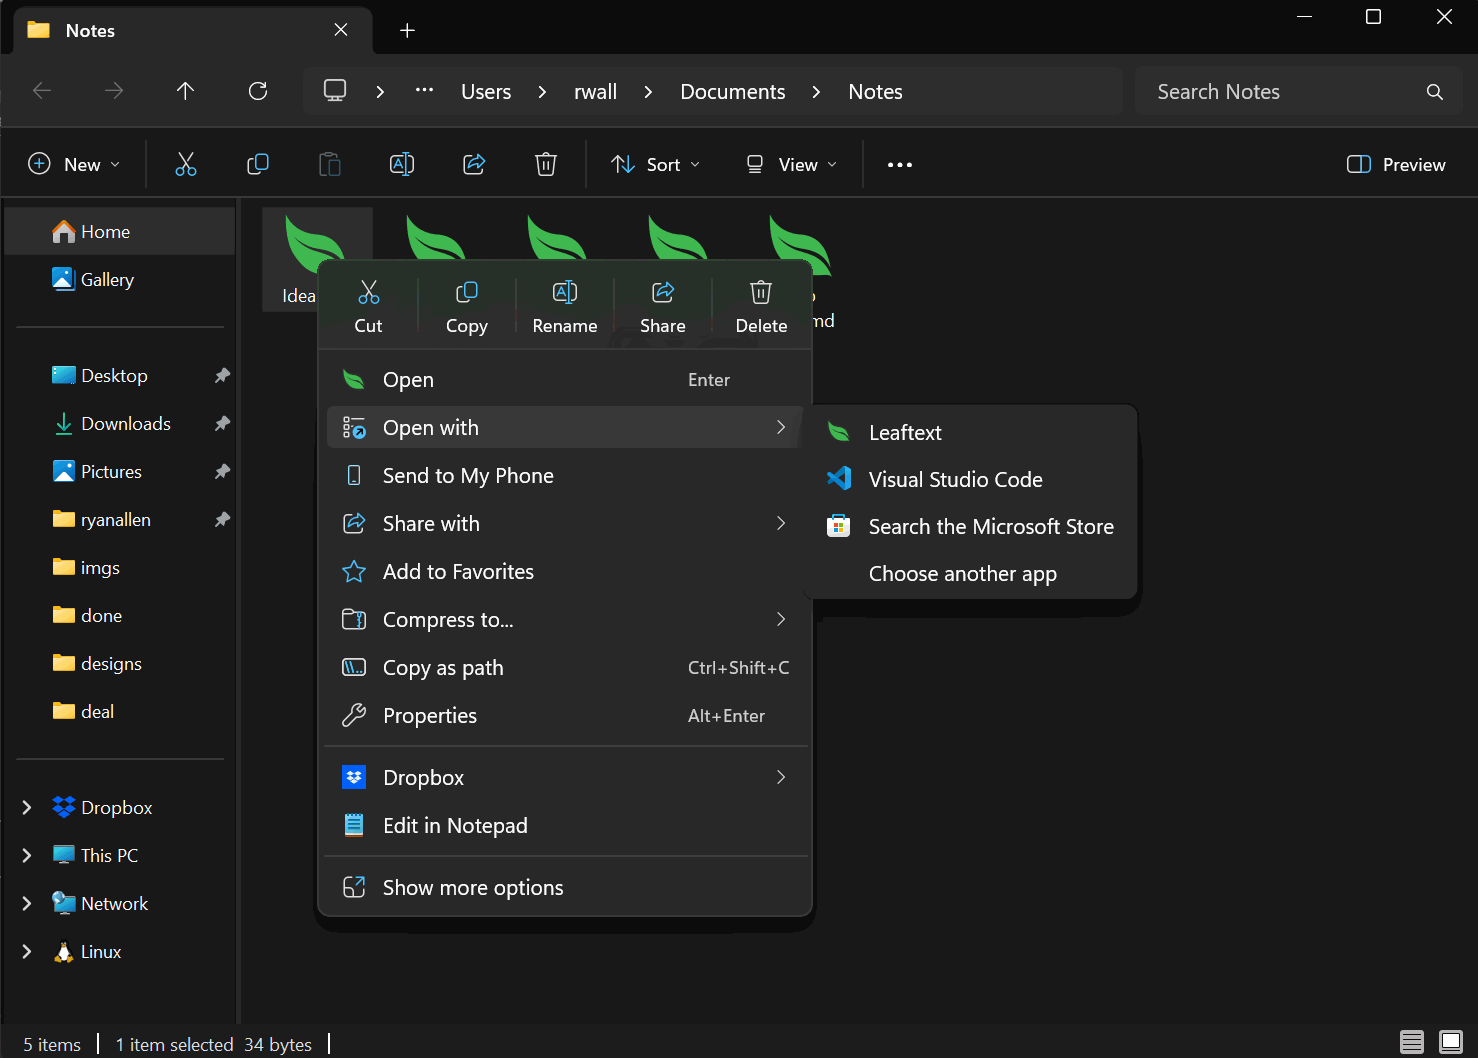
Task: Click the toolbar Cut scissors icon
Action: point(186,164)
